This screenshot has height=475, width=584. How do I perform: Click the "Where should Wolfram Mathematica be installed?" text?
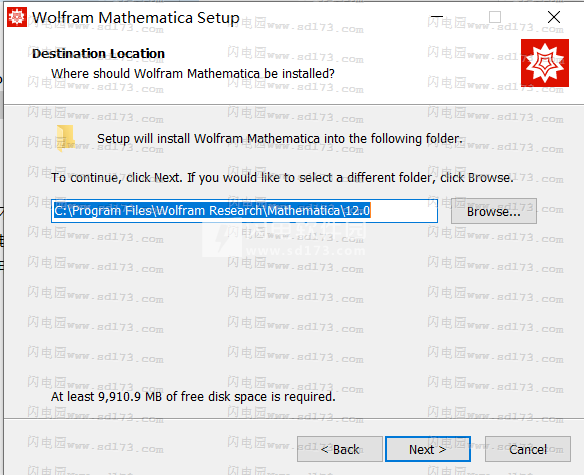[x=193, y=74]
